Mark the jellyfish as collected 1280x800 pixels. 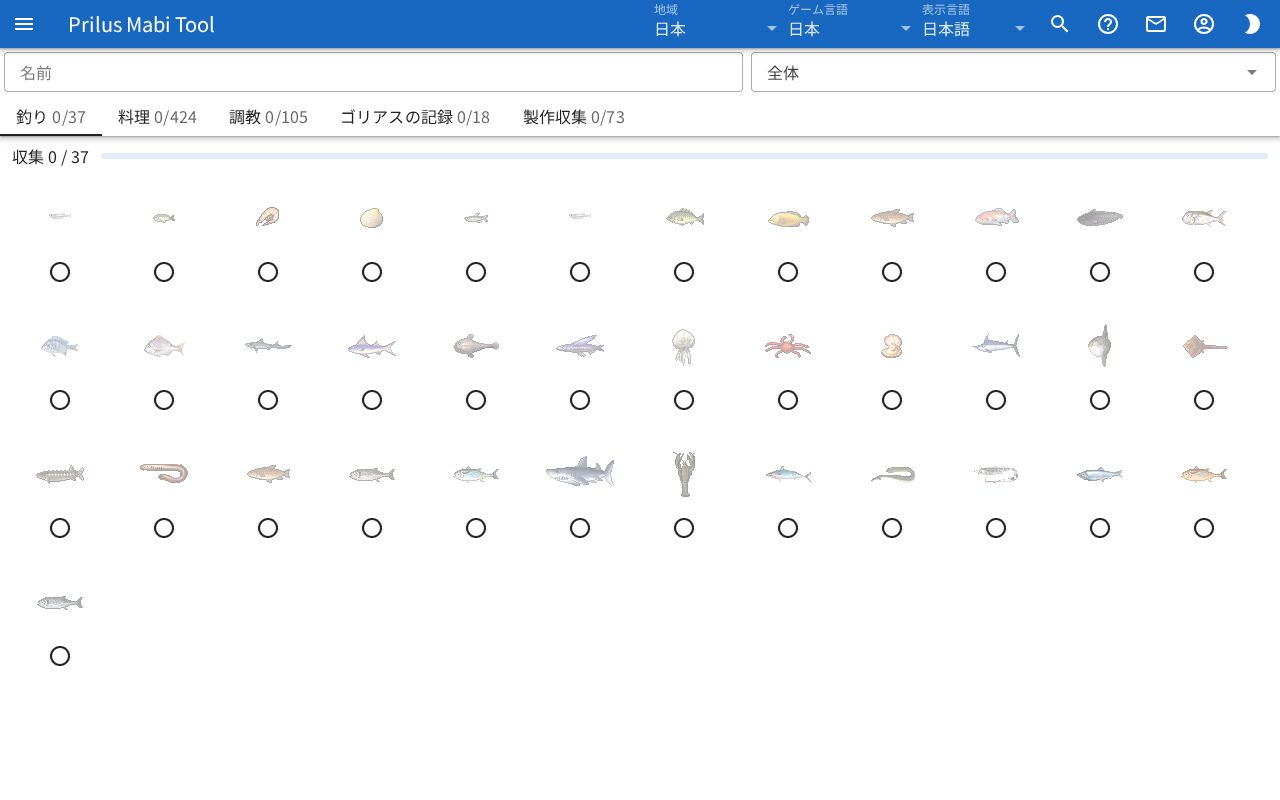pyautogui.click(x=684, y=400)
